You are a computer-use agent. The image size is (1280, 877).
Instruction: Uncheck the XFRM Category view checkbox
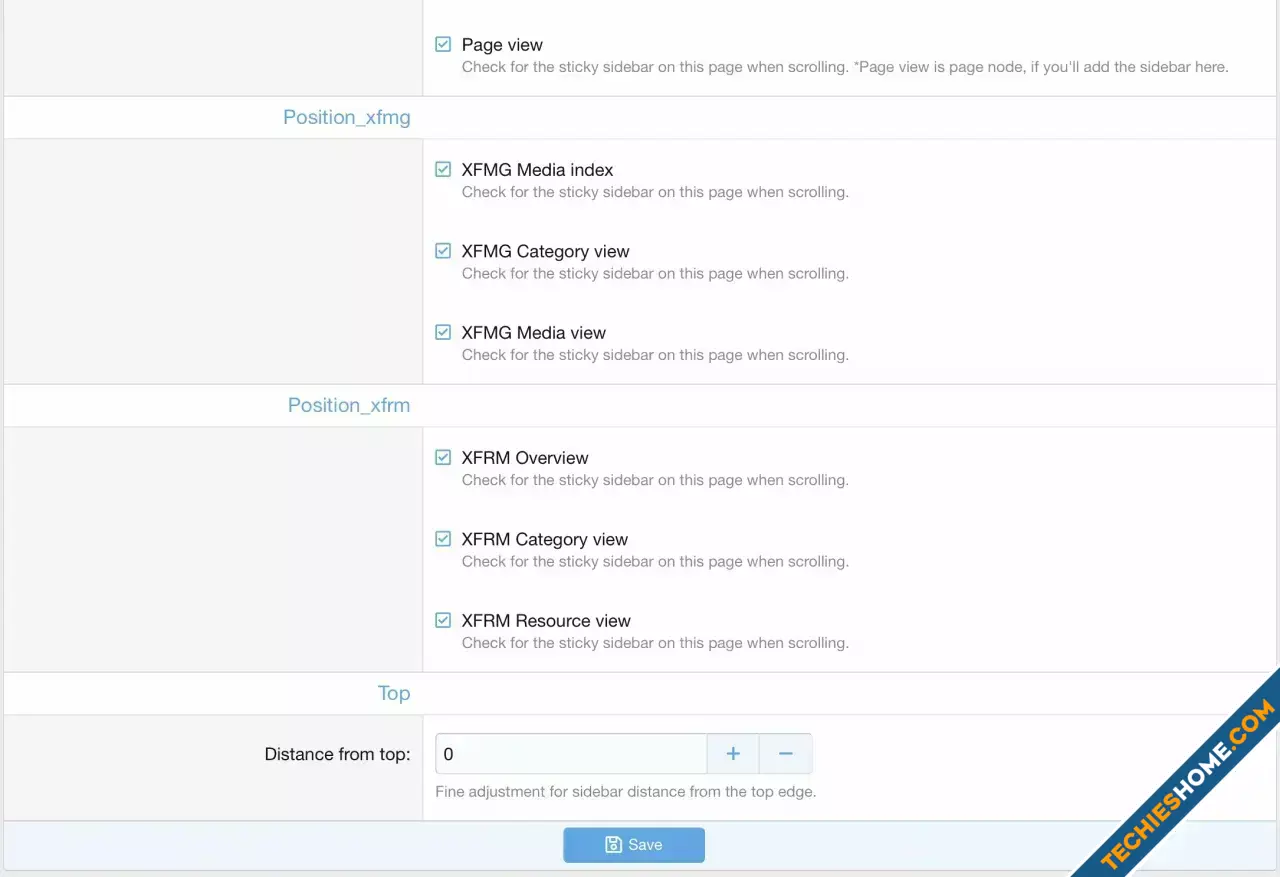tap(443, 539)
